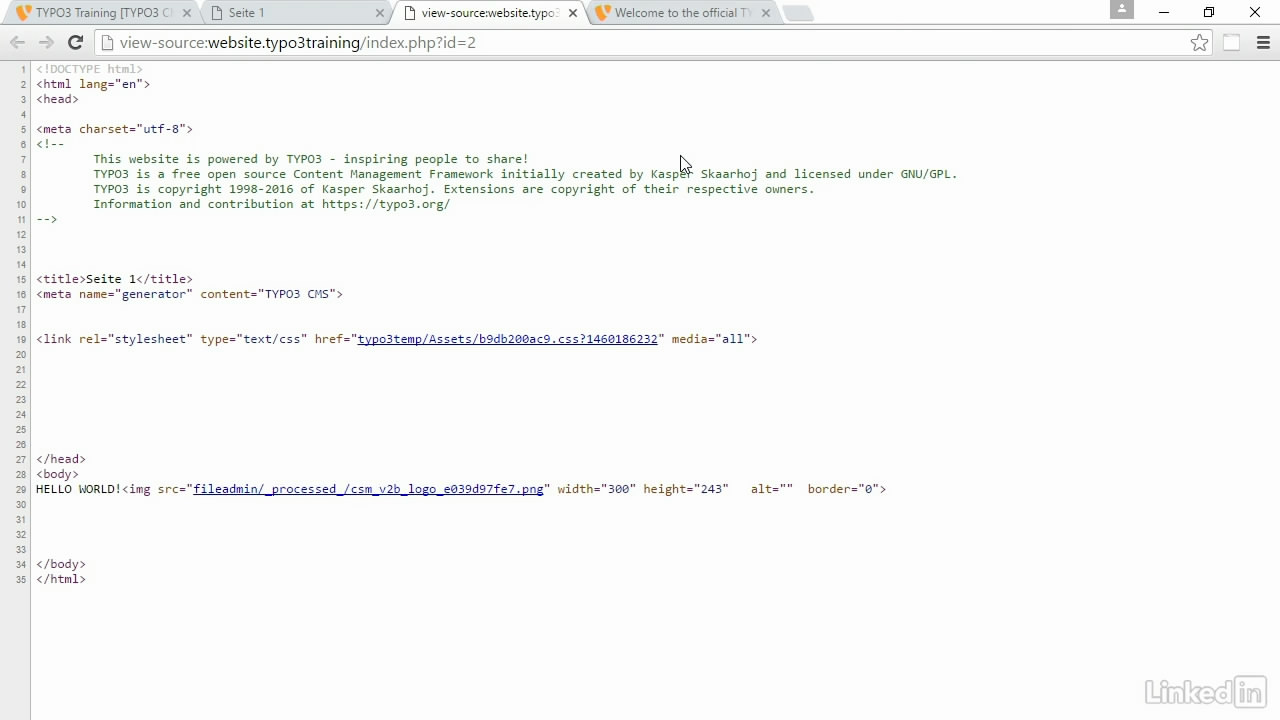
Task: Bookmark this page with the star icon
Action: point(1199,42)
